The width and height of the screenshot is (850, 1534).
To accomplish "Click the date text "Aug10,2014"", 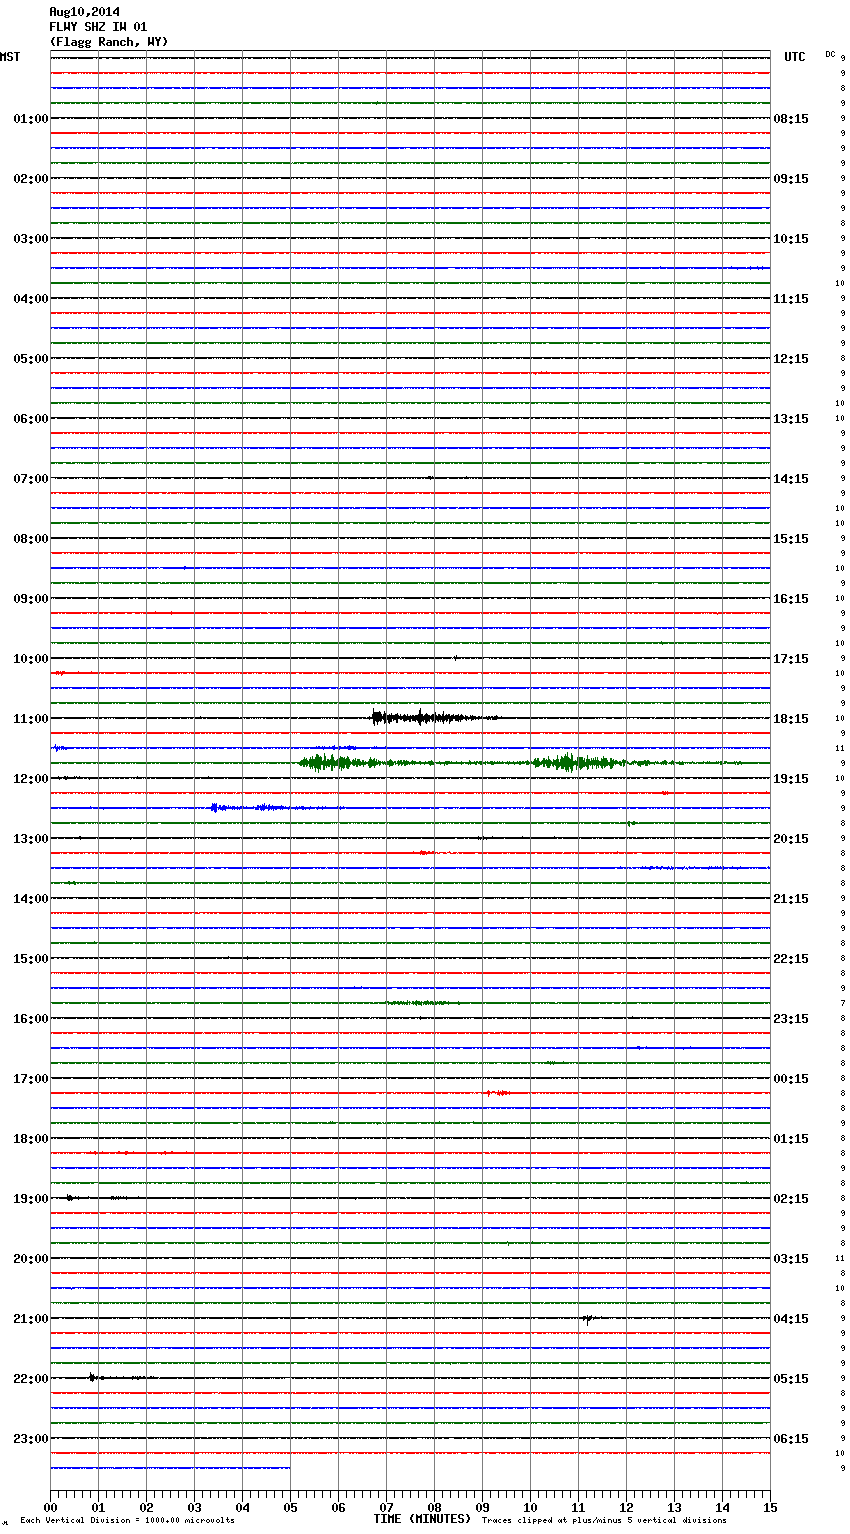I will pos(84,12).
